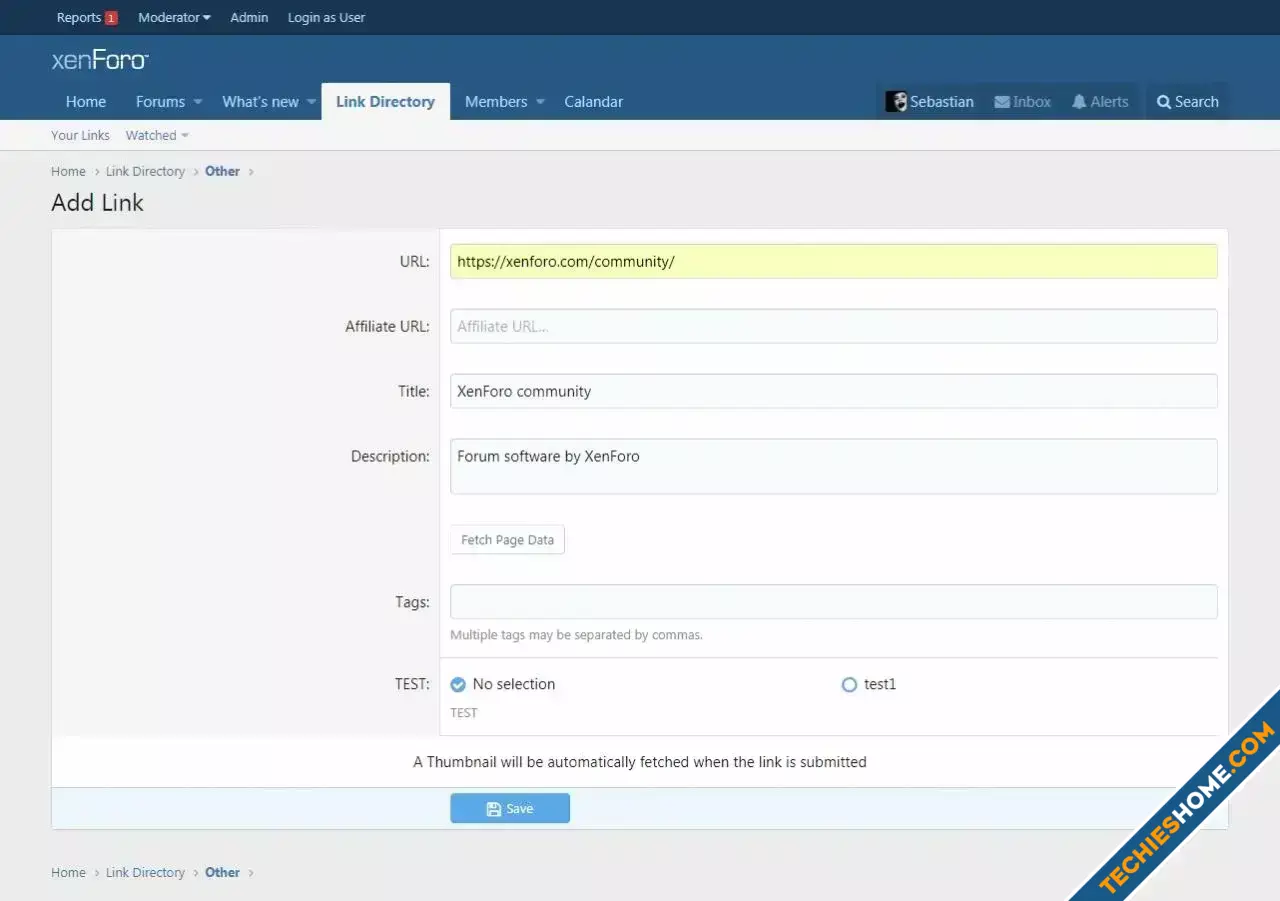This screenshot has width=1280, height=901.
Task: Open the Members tab
Action: [x=496, y=102]
